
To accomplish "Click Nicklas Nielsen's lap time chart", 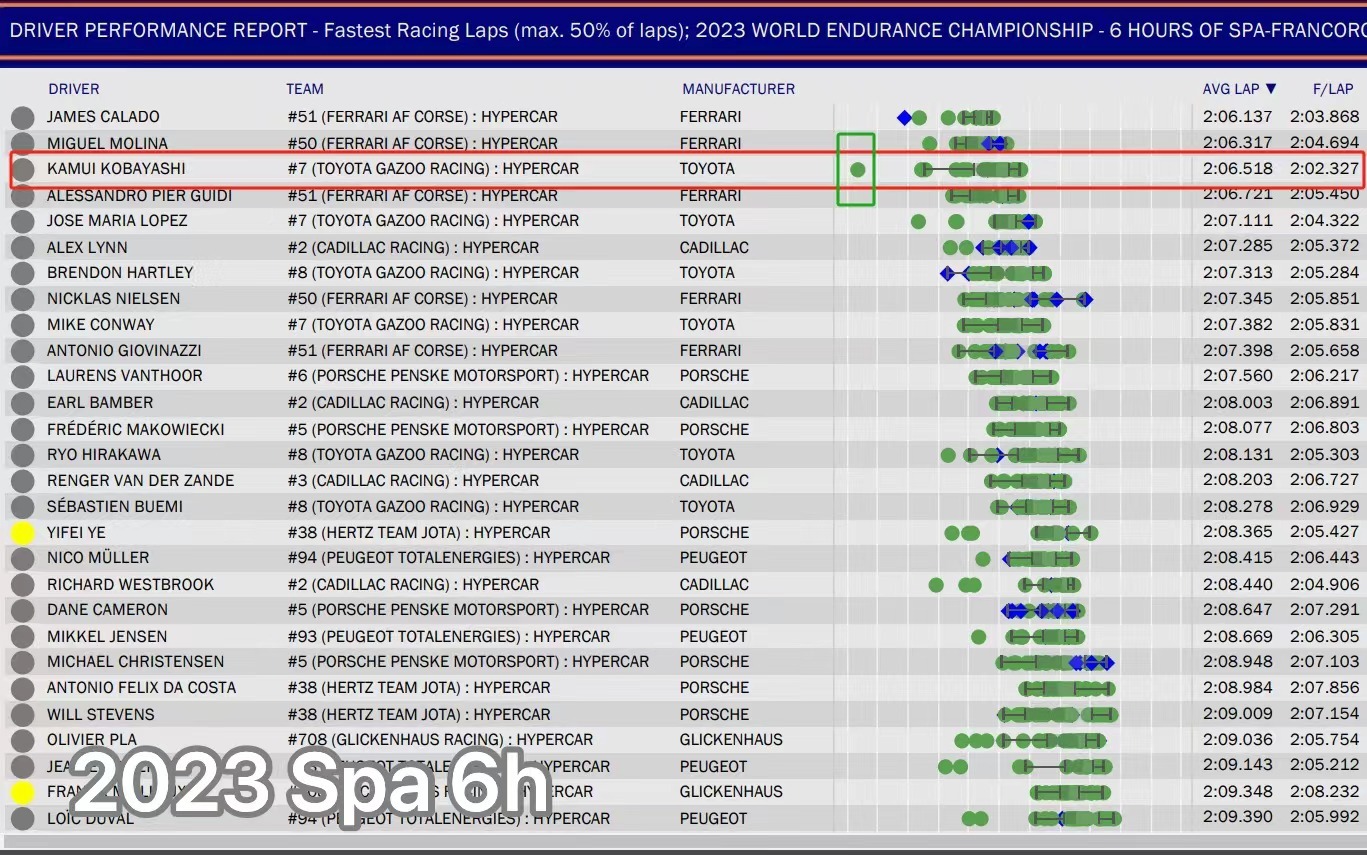I will (x=1025, y=299).
